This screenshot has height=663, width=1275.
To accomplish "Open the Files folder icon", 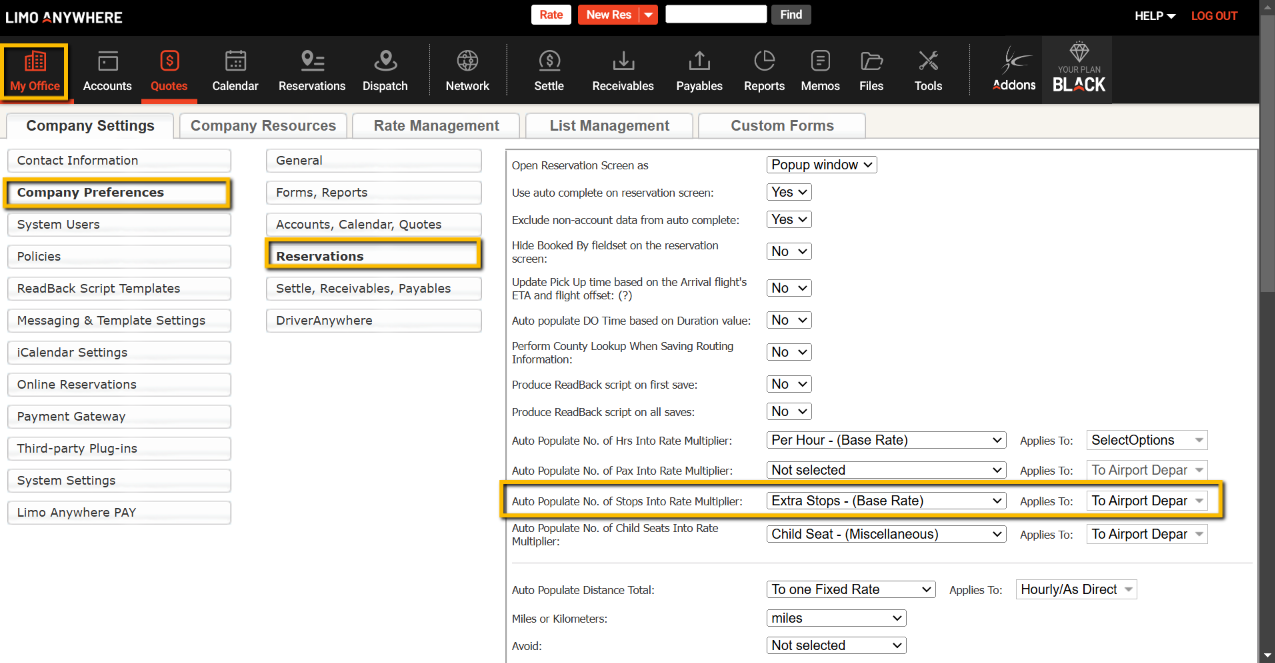I will [x=871, y=62].
